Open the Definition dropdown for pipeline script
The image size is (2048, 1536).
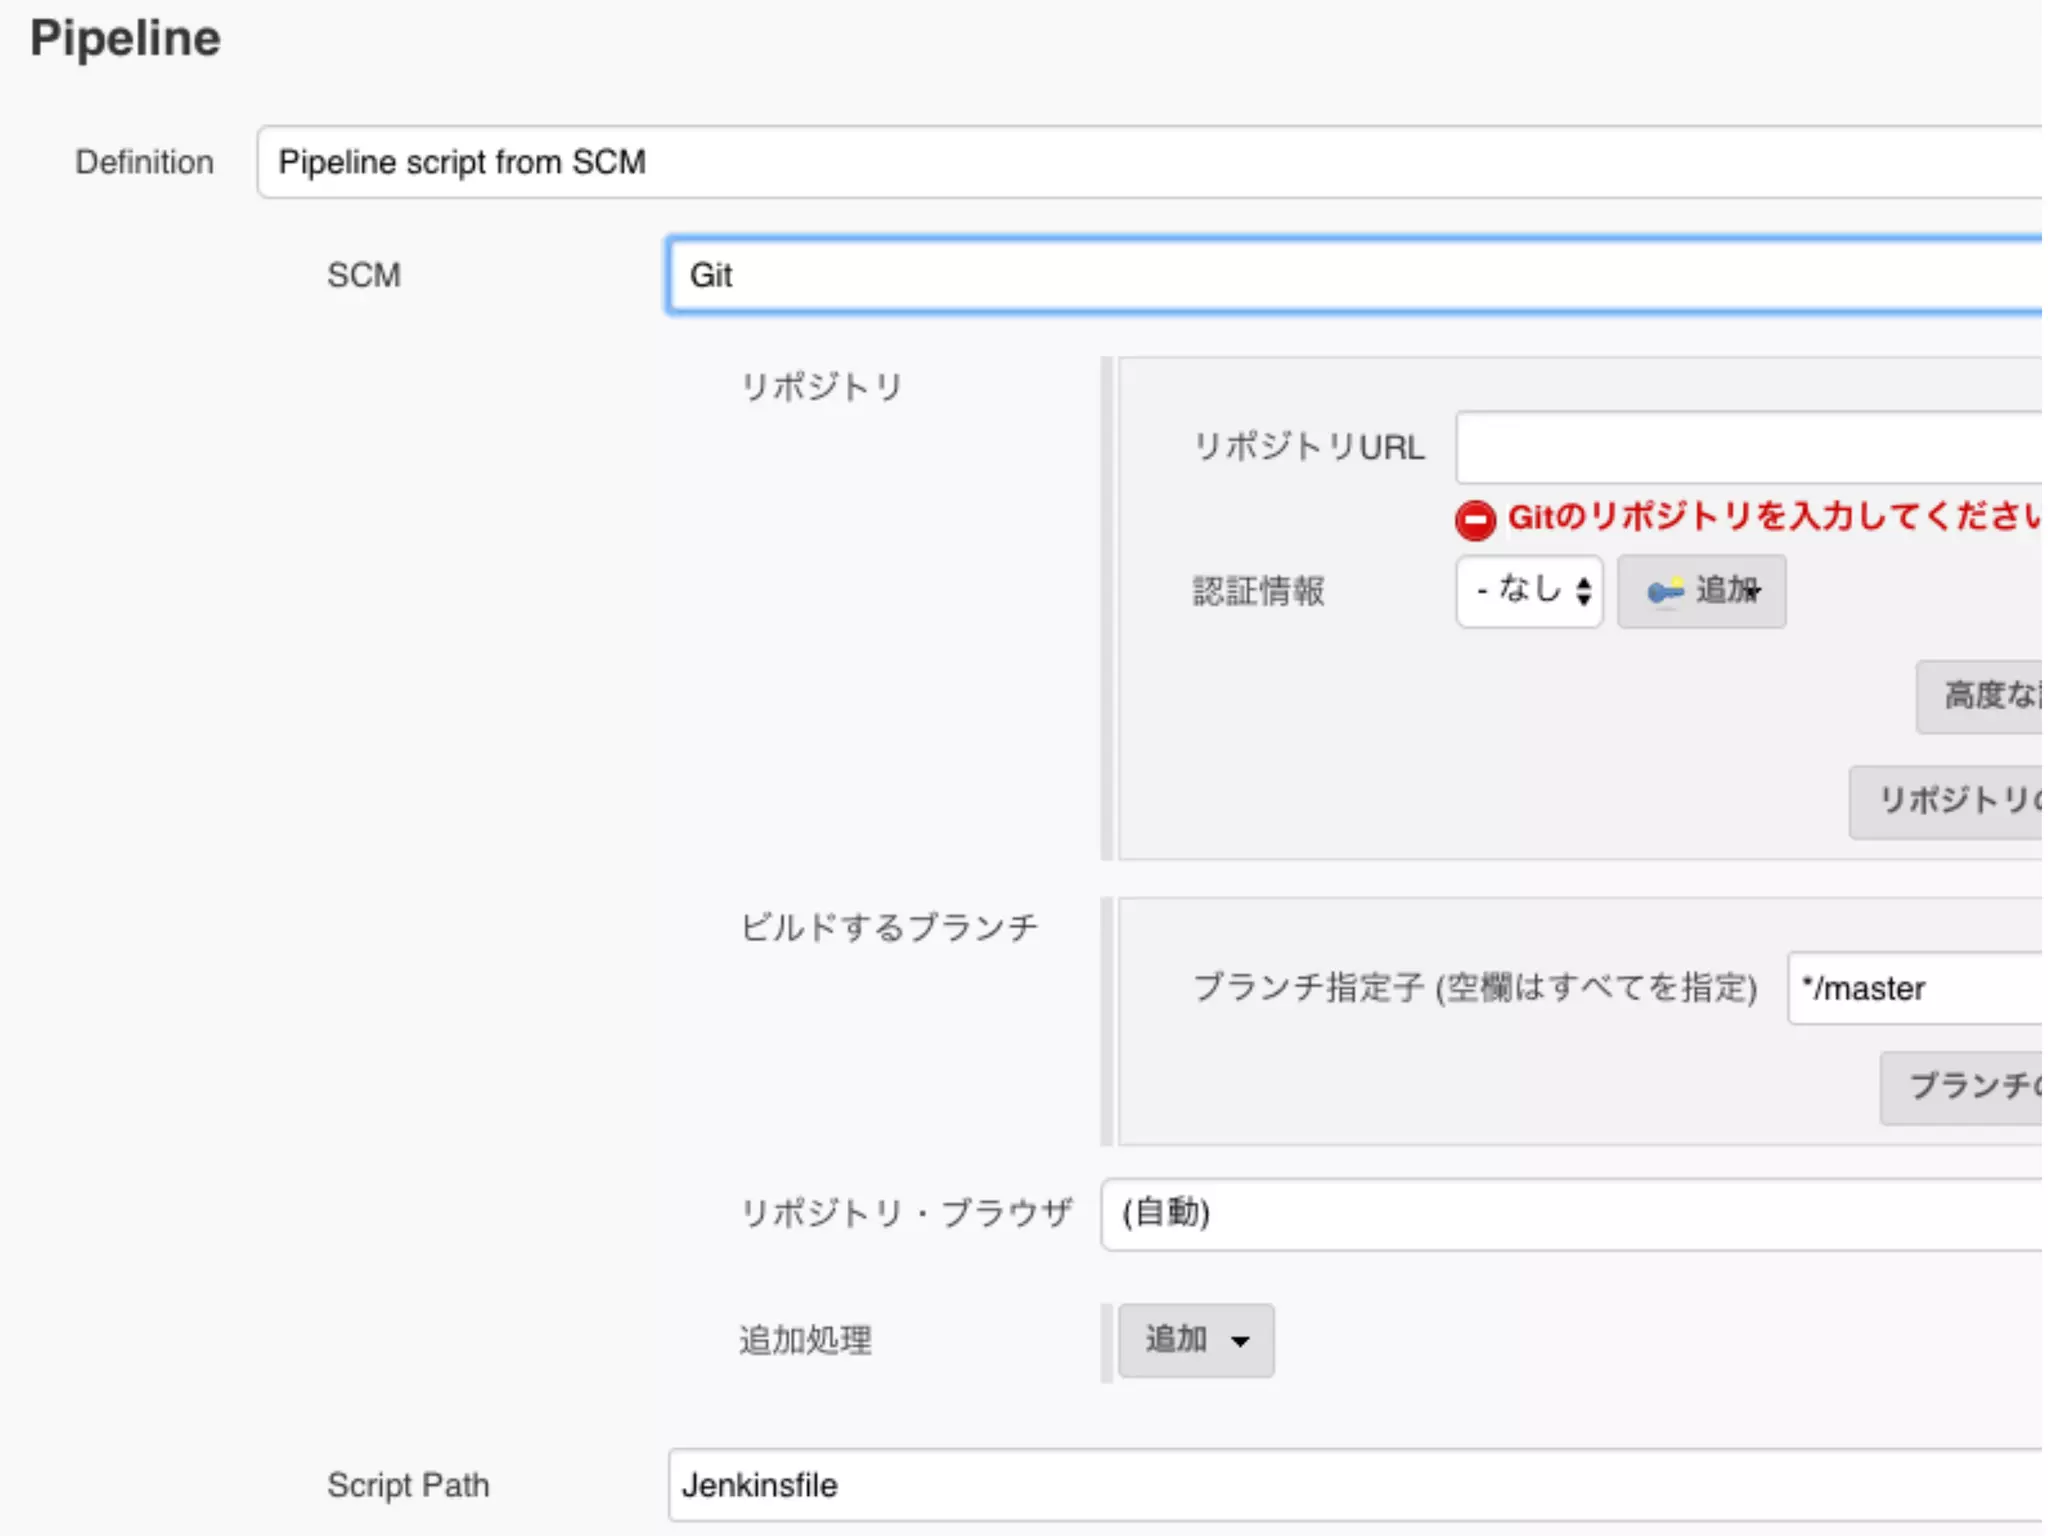pyautogui.click(x=1148, y=162)
